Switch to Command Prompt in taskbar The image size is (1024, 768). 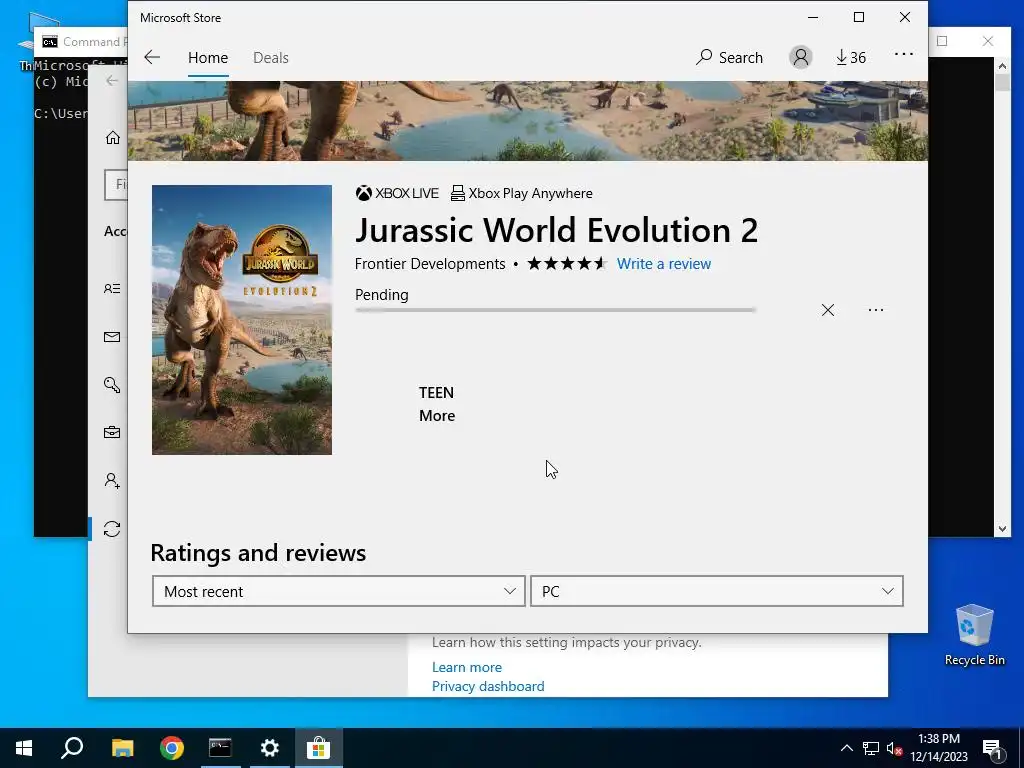coord(220,748)
